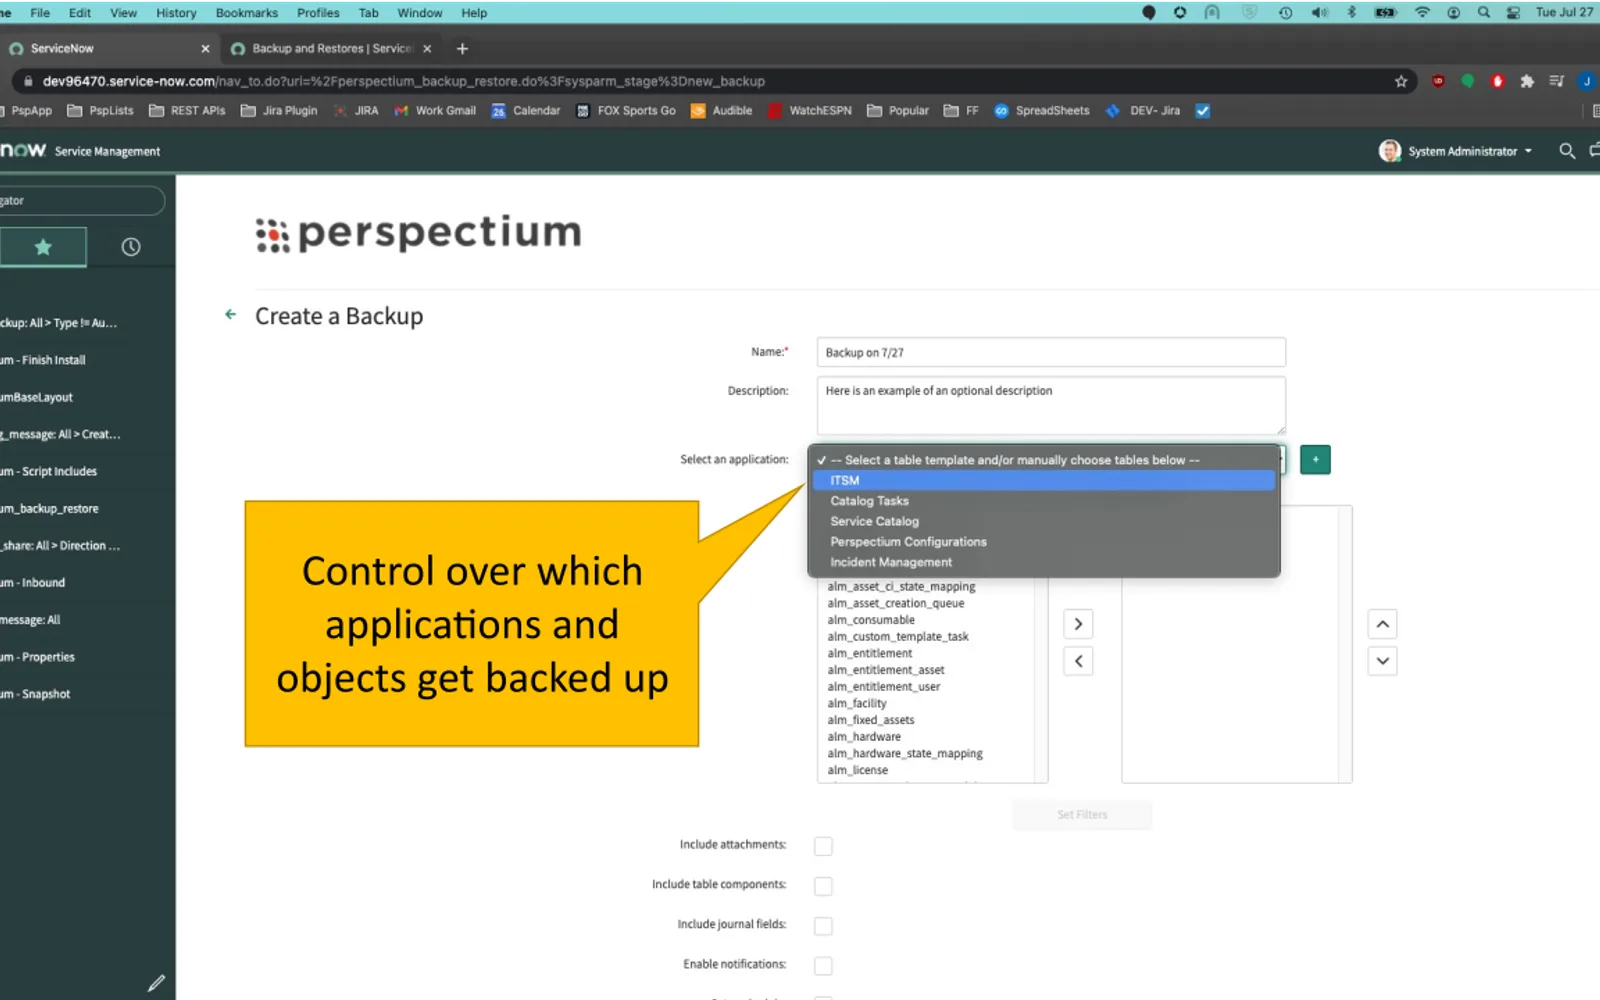Open 'um_backup_restore' navigator link

coord(49,509)
